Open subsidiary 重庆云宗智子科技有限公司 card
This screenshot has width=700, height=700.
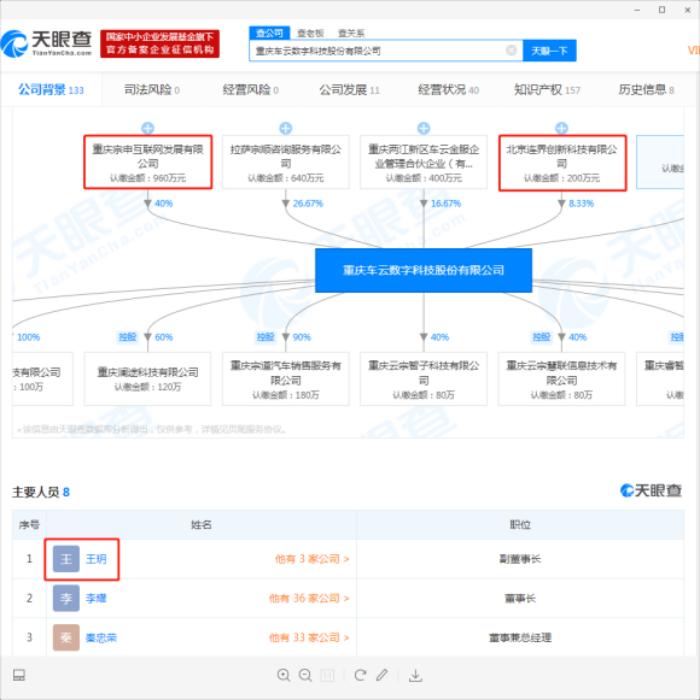tap(424, 379)
